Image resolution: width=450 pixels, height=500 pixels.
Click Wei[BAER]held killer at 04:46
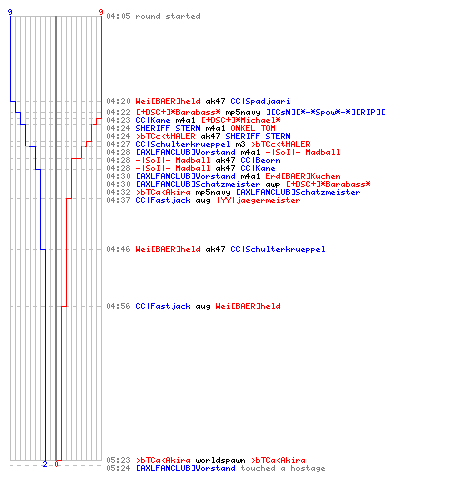pyautogui.click(x=168, y=249)
